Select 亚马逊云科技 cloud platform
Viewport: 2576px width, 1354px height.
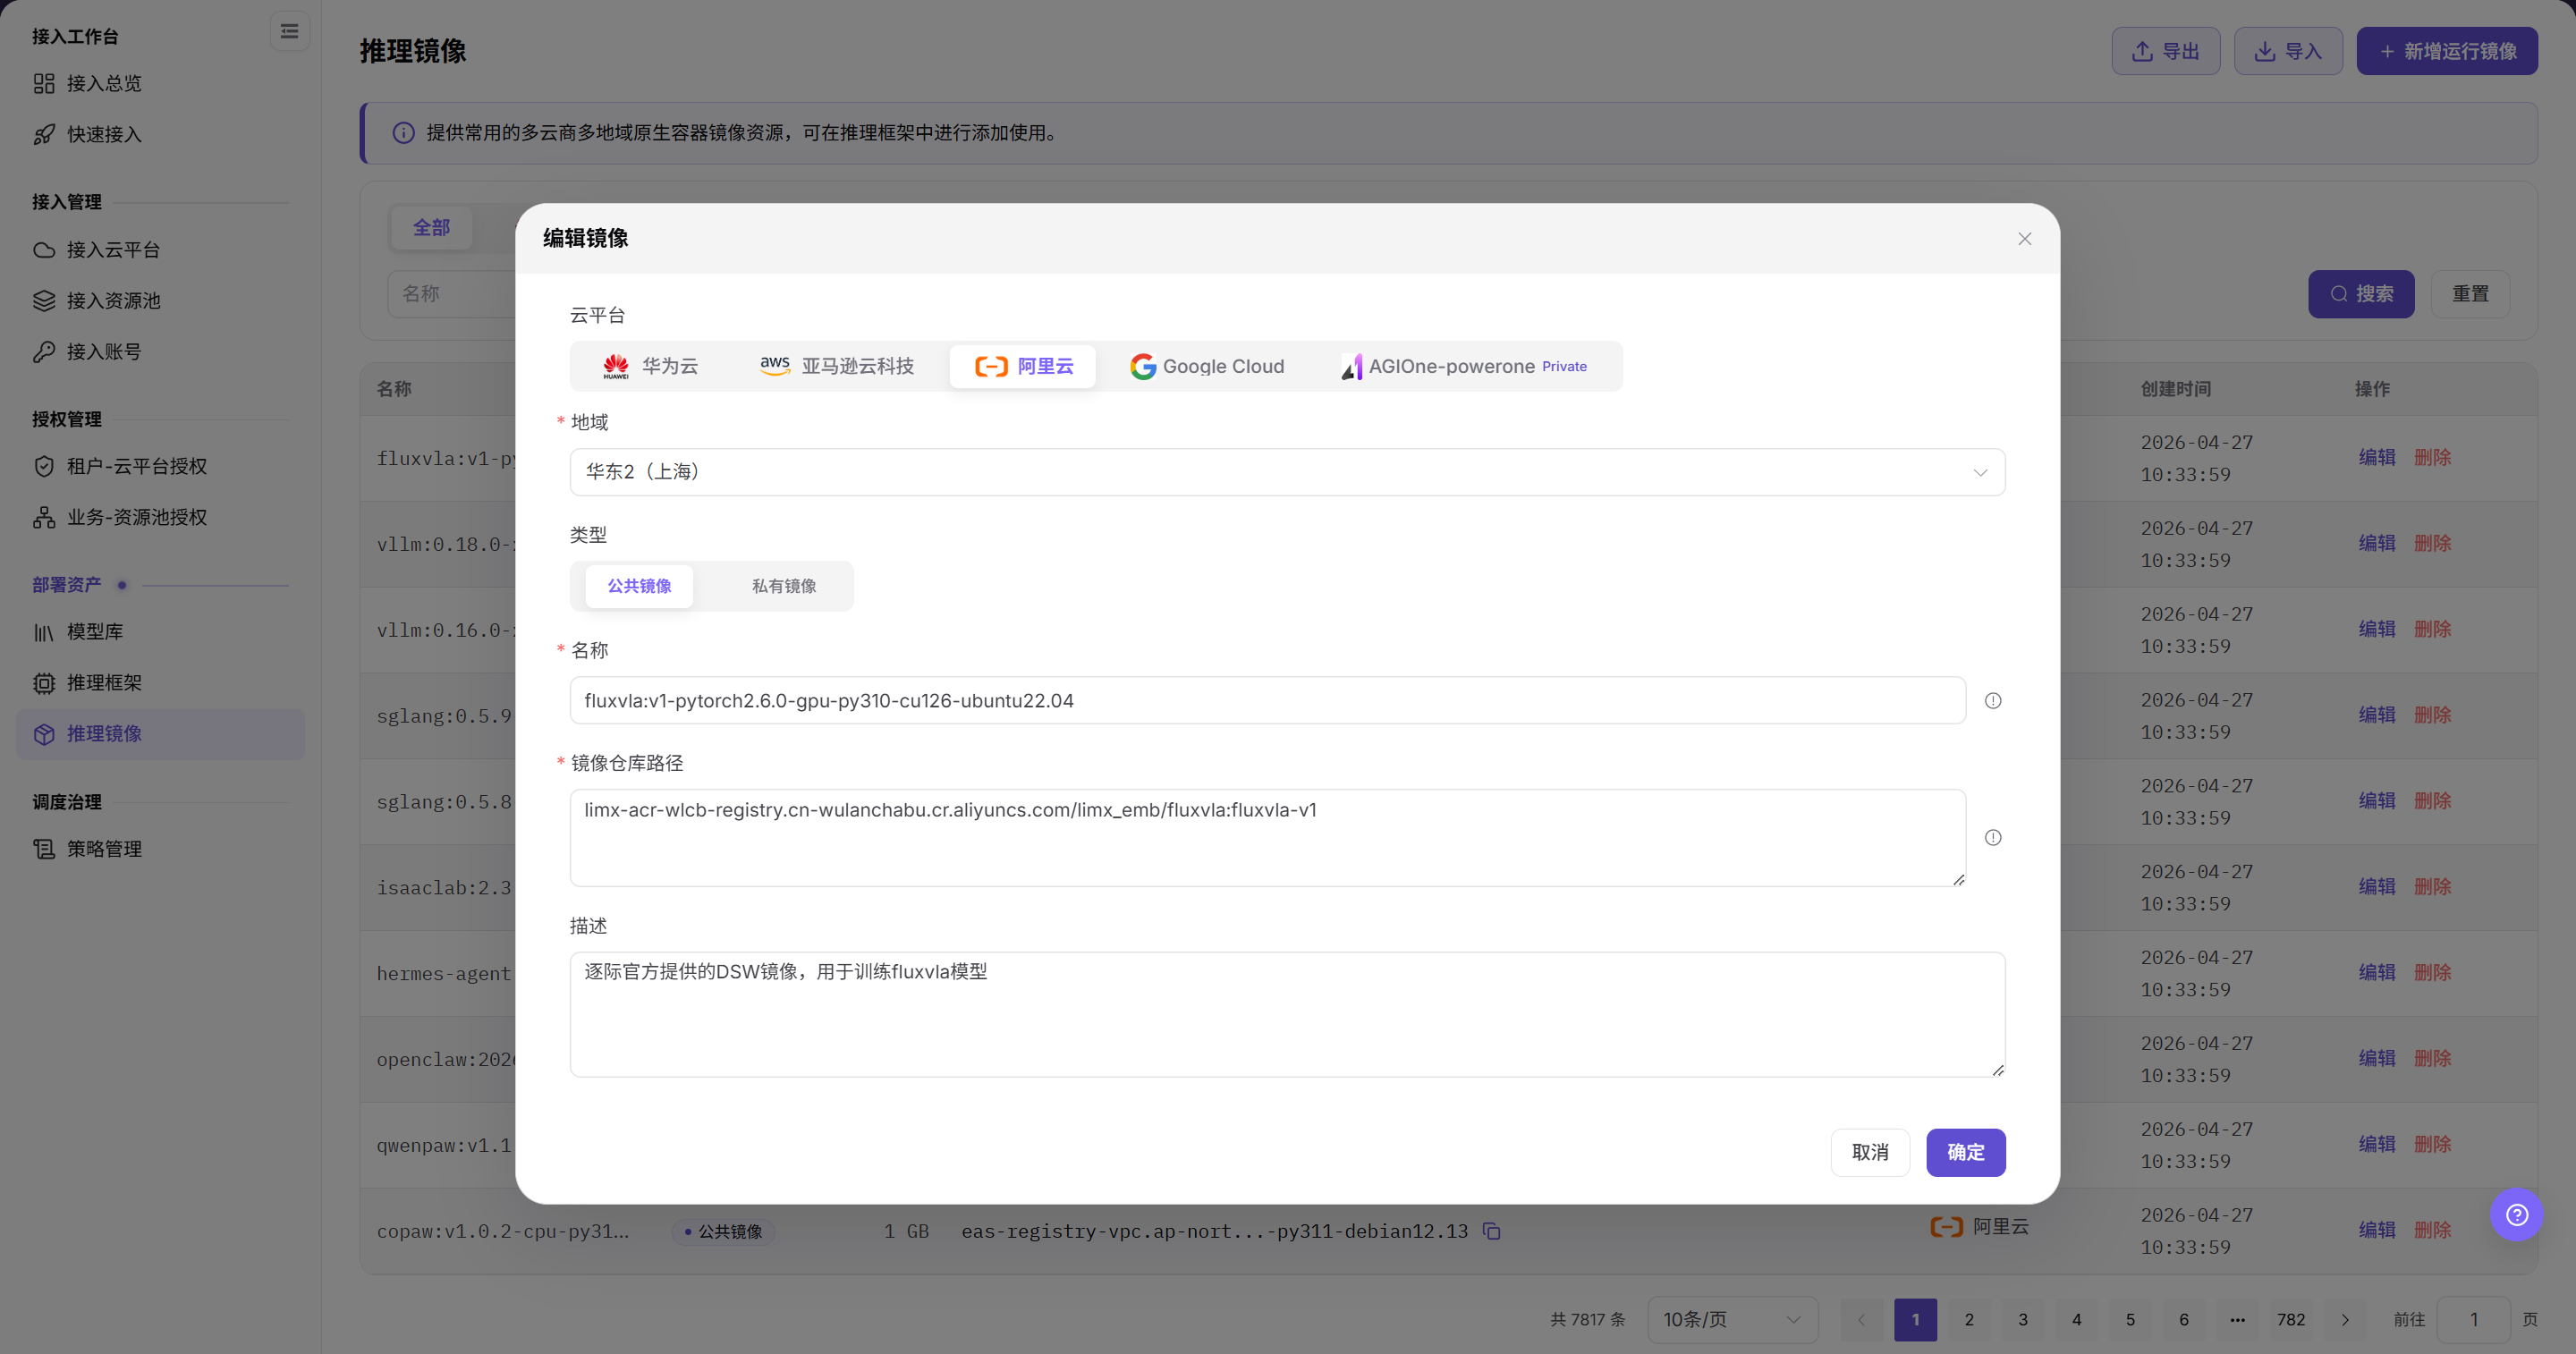click(837, 366)
